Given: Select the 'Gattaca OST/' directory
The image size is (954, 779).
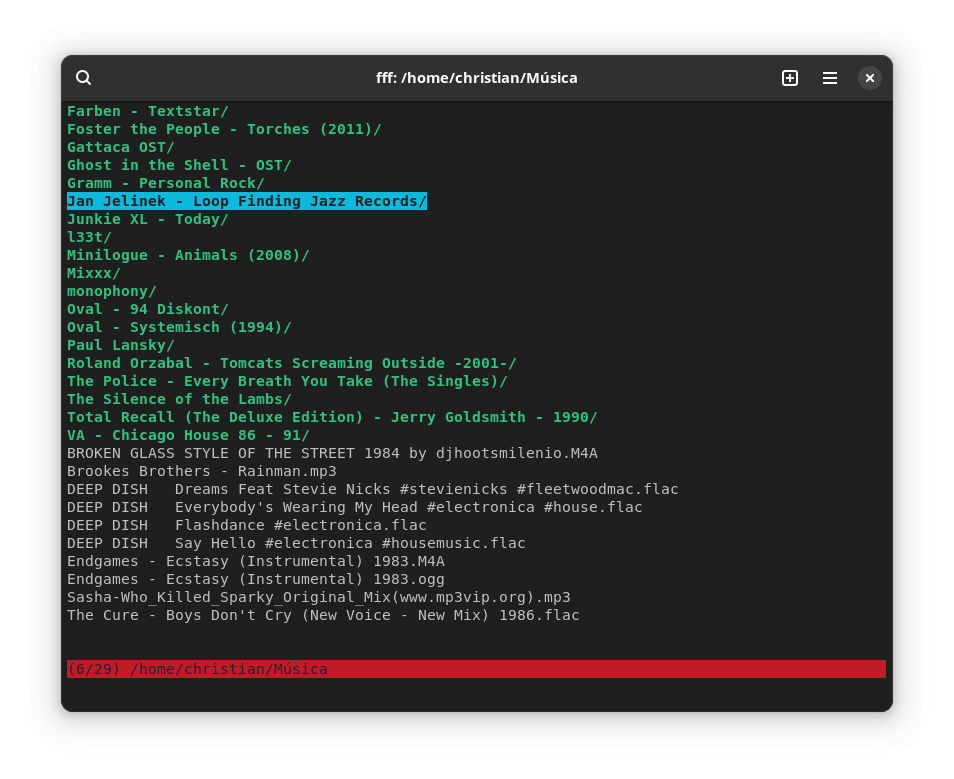Looking at the screenshot, I should pos(120,147).
